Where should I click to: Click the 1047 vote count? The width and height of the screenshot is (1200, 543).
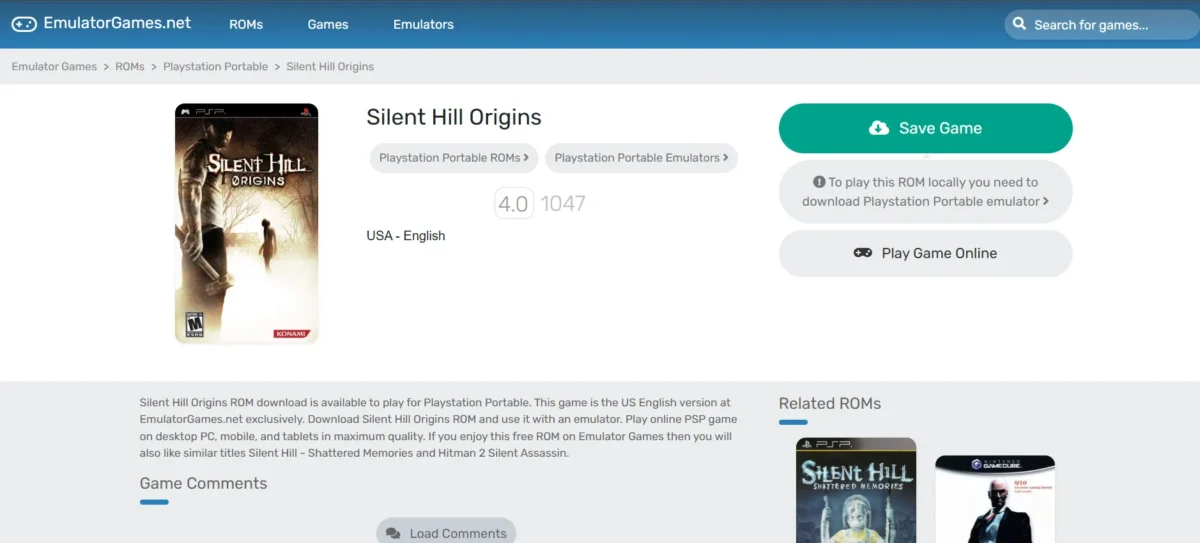563,204
